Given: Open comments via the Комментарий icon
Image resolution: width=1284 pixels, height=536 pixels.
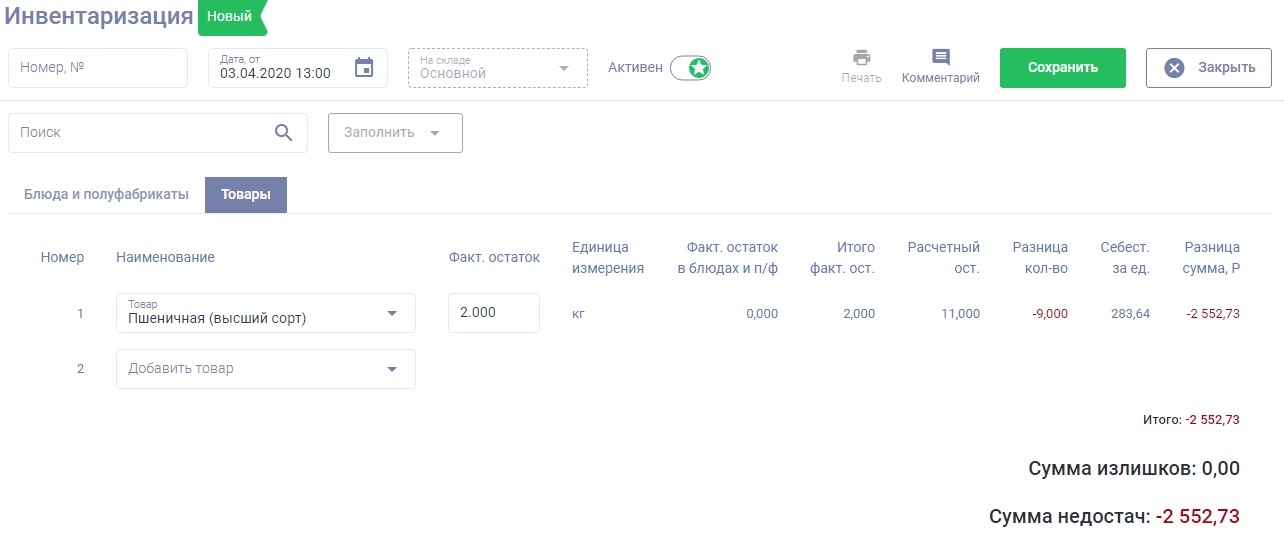Looking at the screenshot, I should tap(940, 58).
